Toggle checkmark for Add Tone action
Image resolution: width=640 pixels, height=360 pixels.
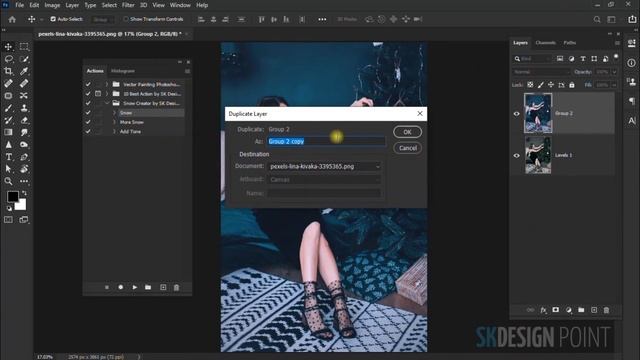[x=88, y=131]
